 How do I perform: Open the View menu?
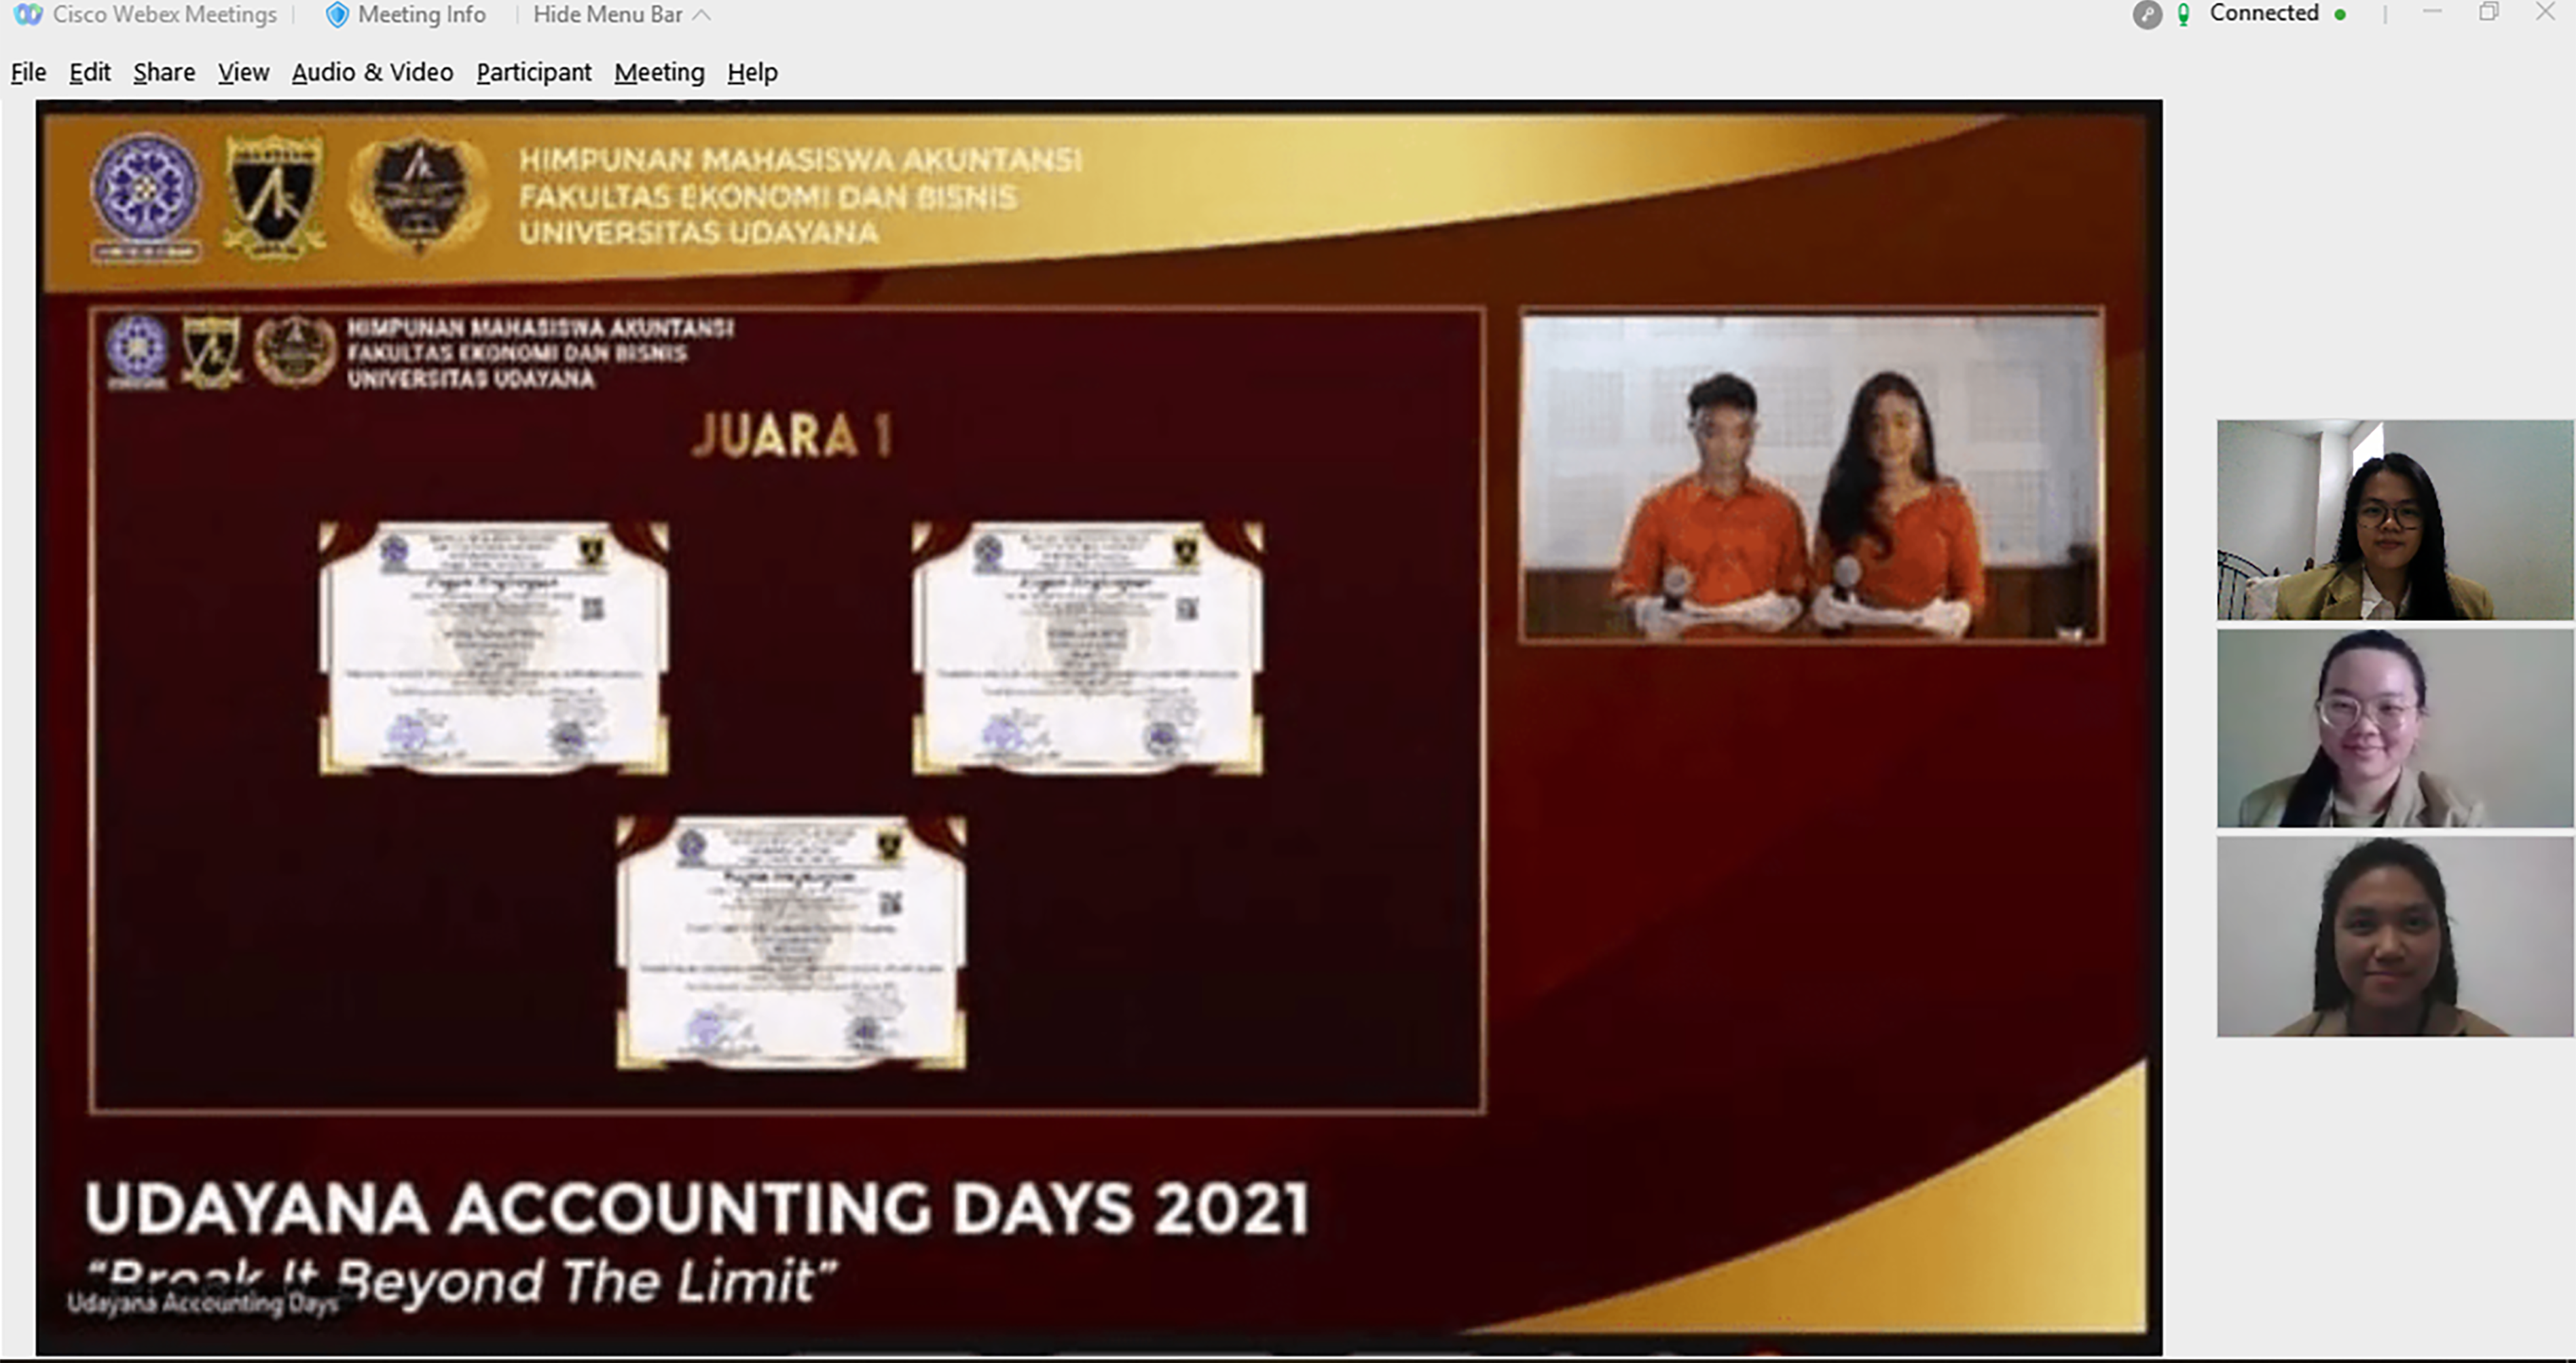pos(243,73)
